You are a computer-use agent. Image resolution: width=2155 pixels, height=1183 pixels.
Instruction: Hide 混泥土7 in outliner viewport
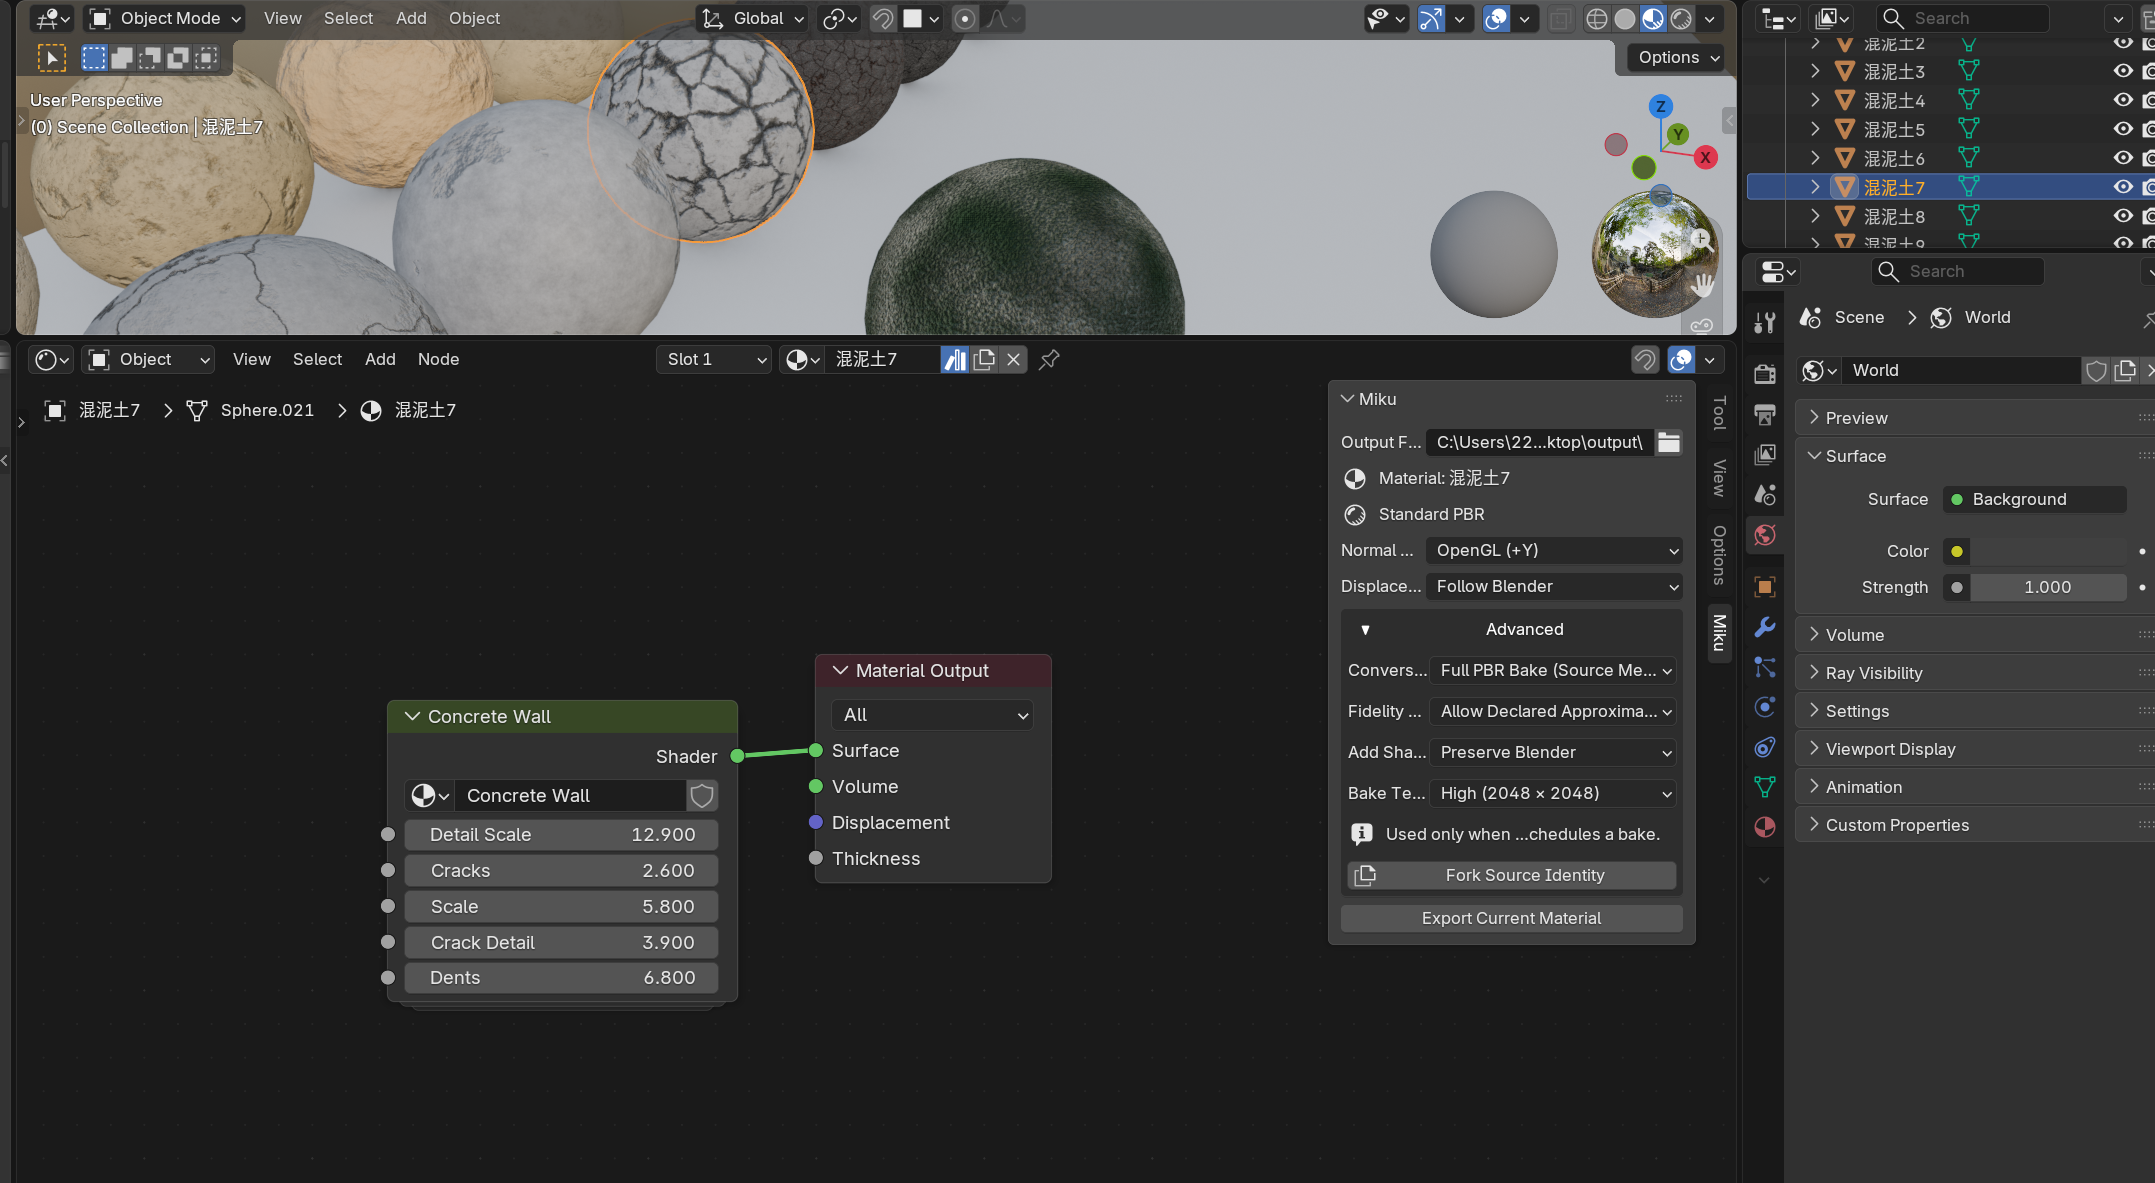coord(2123,187)
